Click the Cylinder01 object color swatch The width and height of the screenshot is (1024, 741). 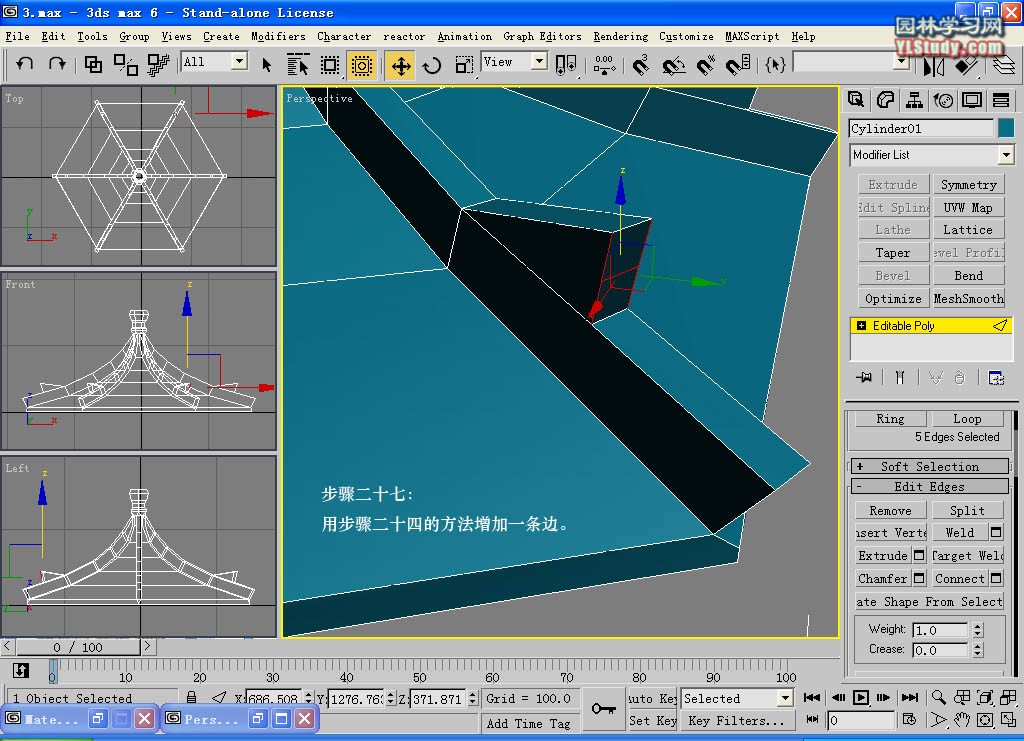[x=1006, y=128]
